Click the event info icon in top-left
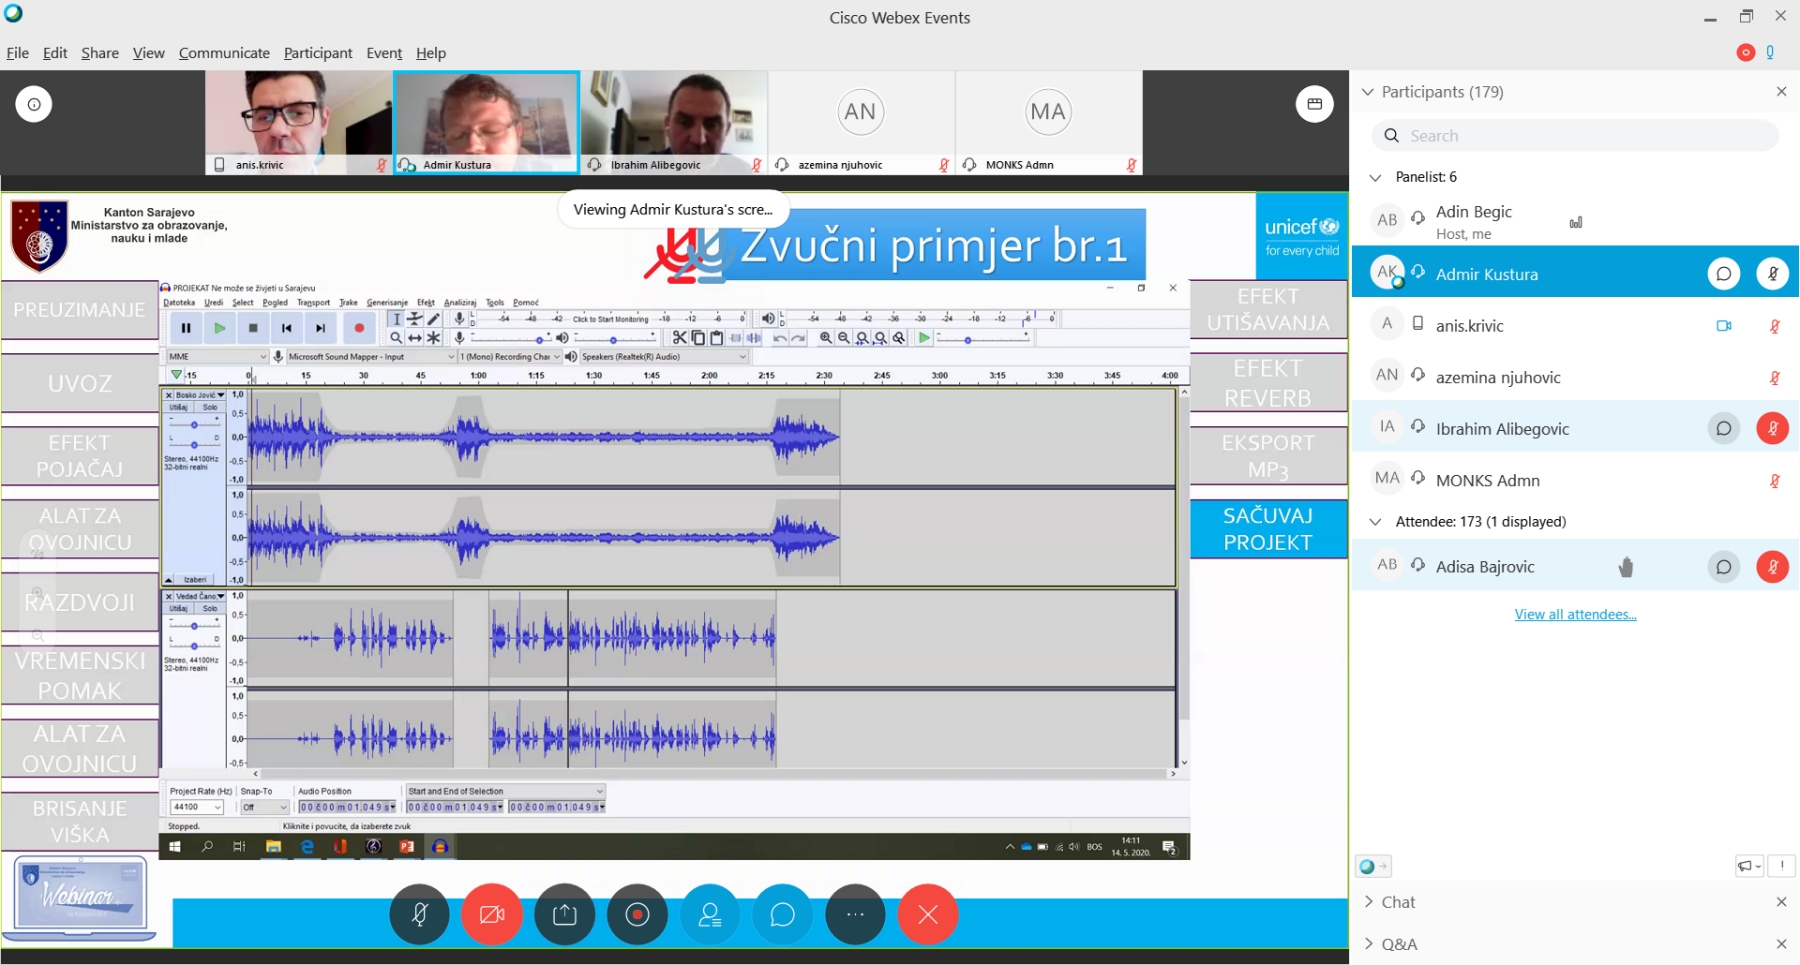This screenshot has width=1800, height=965. tap(34, 104)
